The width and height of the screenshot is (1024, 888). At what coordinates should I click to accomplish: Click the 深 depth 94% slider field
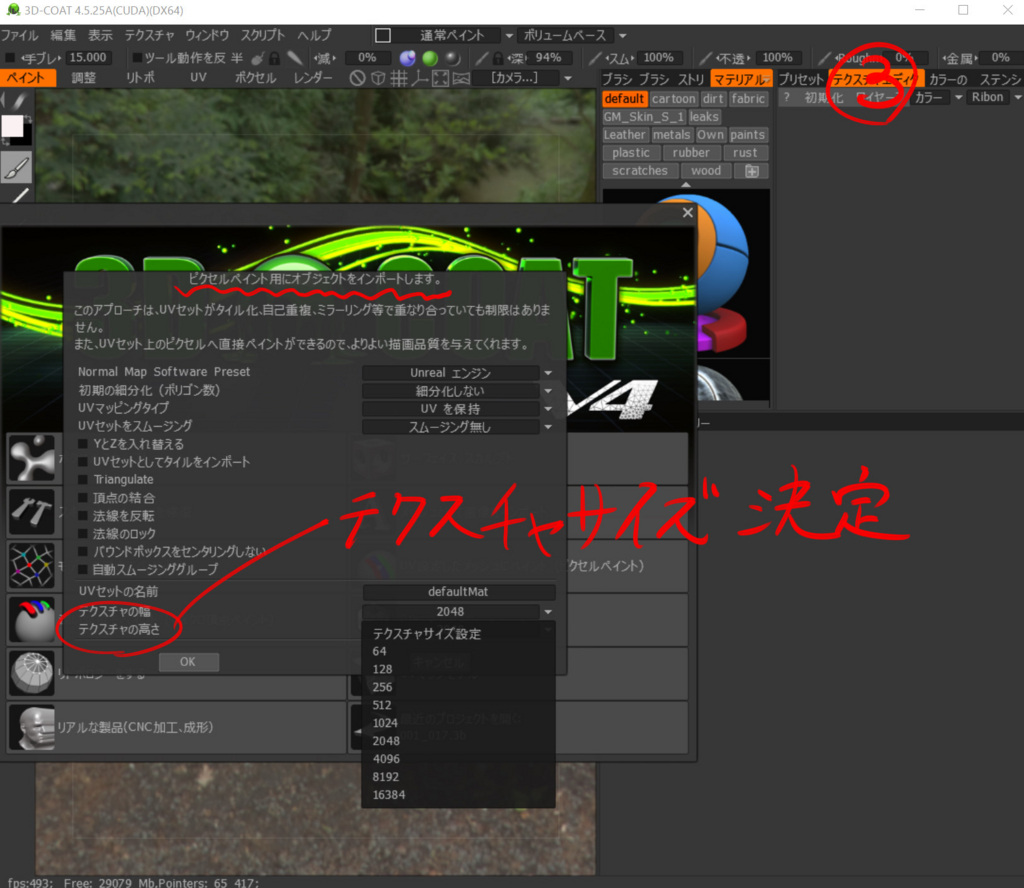click(549, 58)
